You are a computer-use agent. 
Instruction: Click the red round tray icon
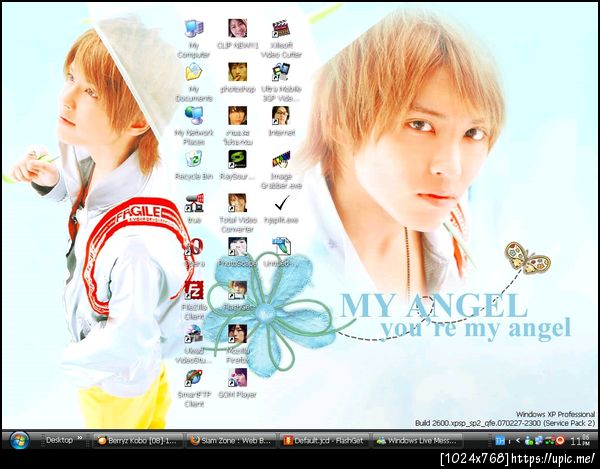560,441
